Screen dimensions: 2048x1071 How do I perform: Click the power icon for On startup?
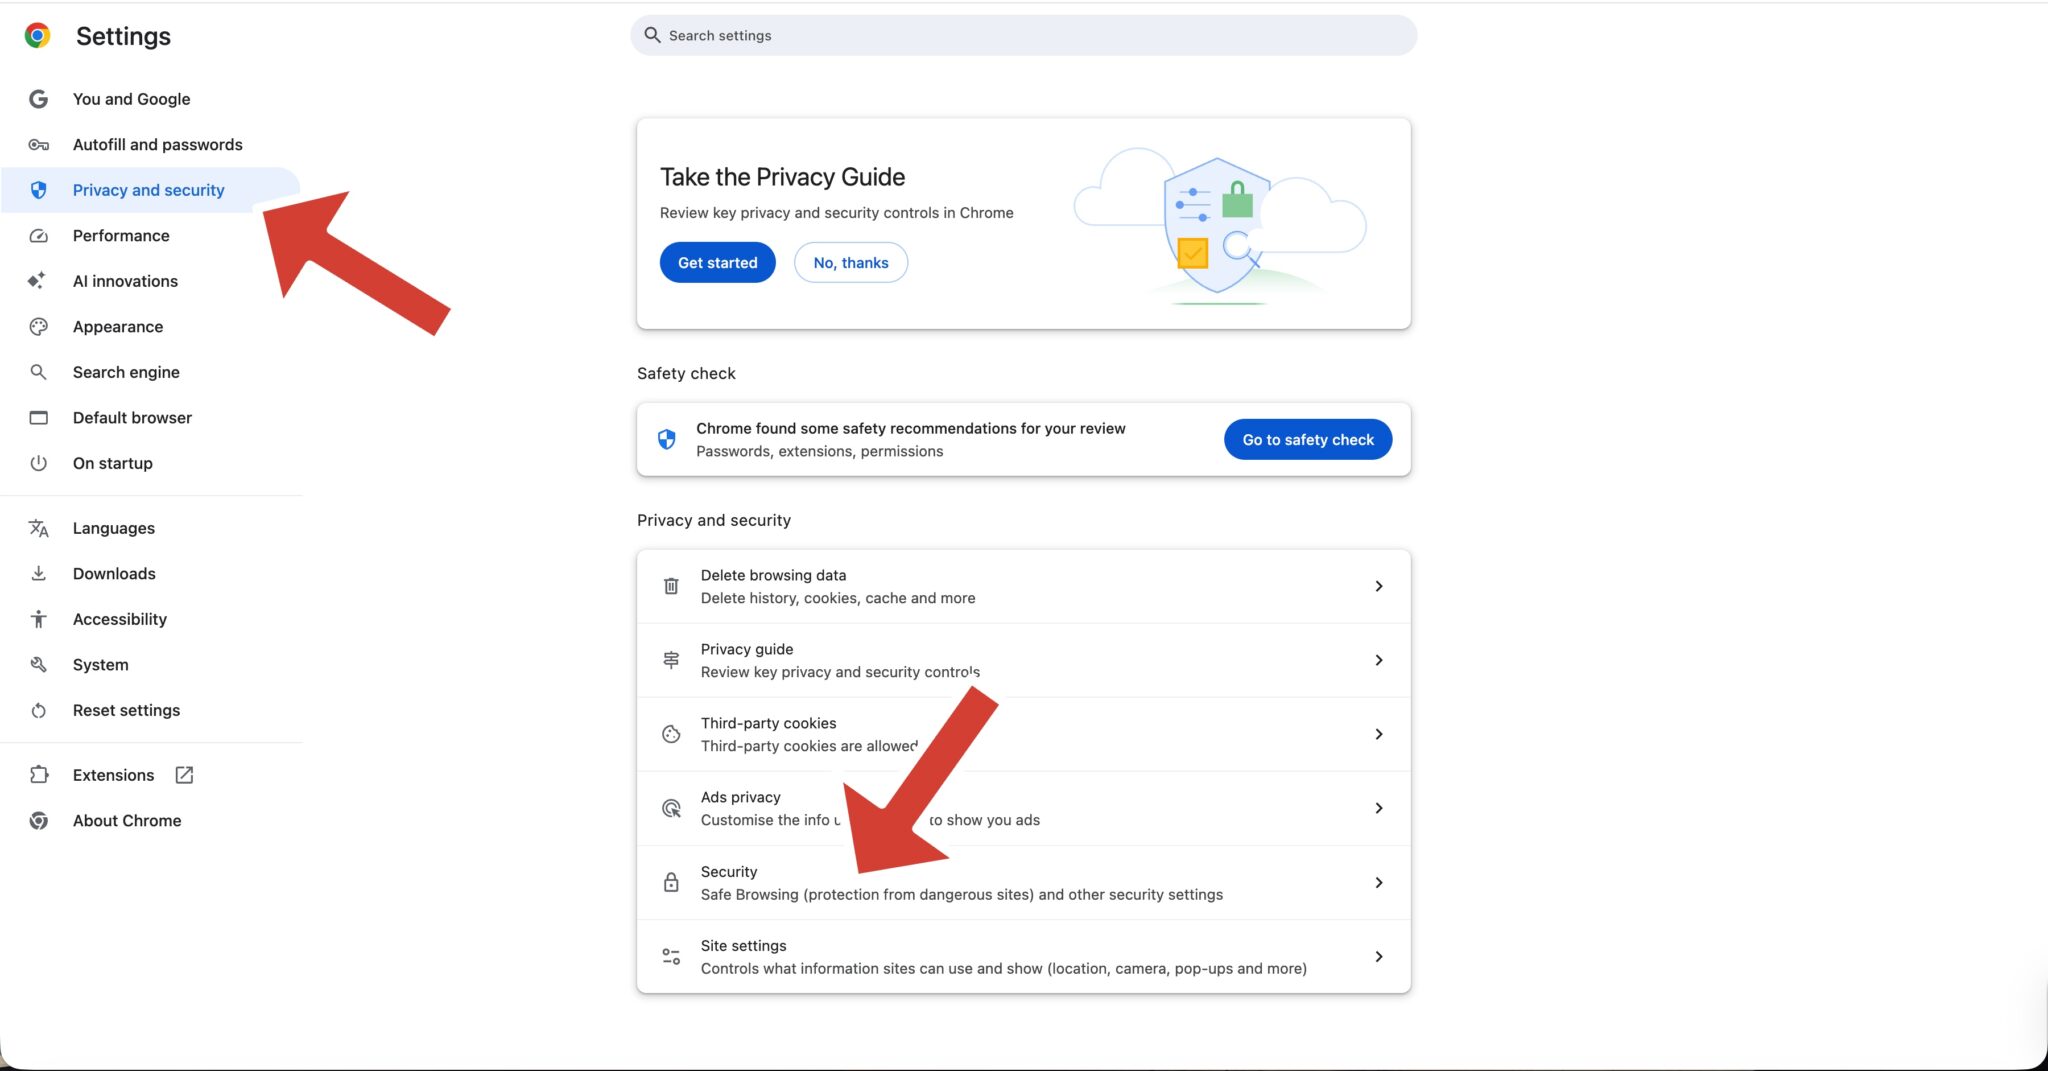38,463
